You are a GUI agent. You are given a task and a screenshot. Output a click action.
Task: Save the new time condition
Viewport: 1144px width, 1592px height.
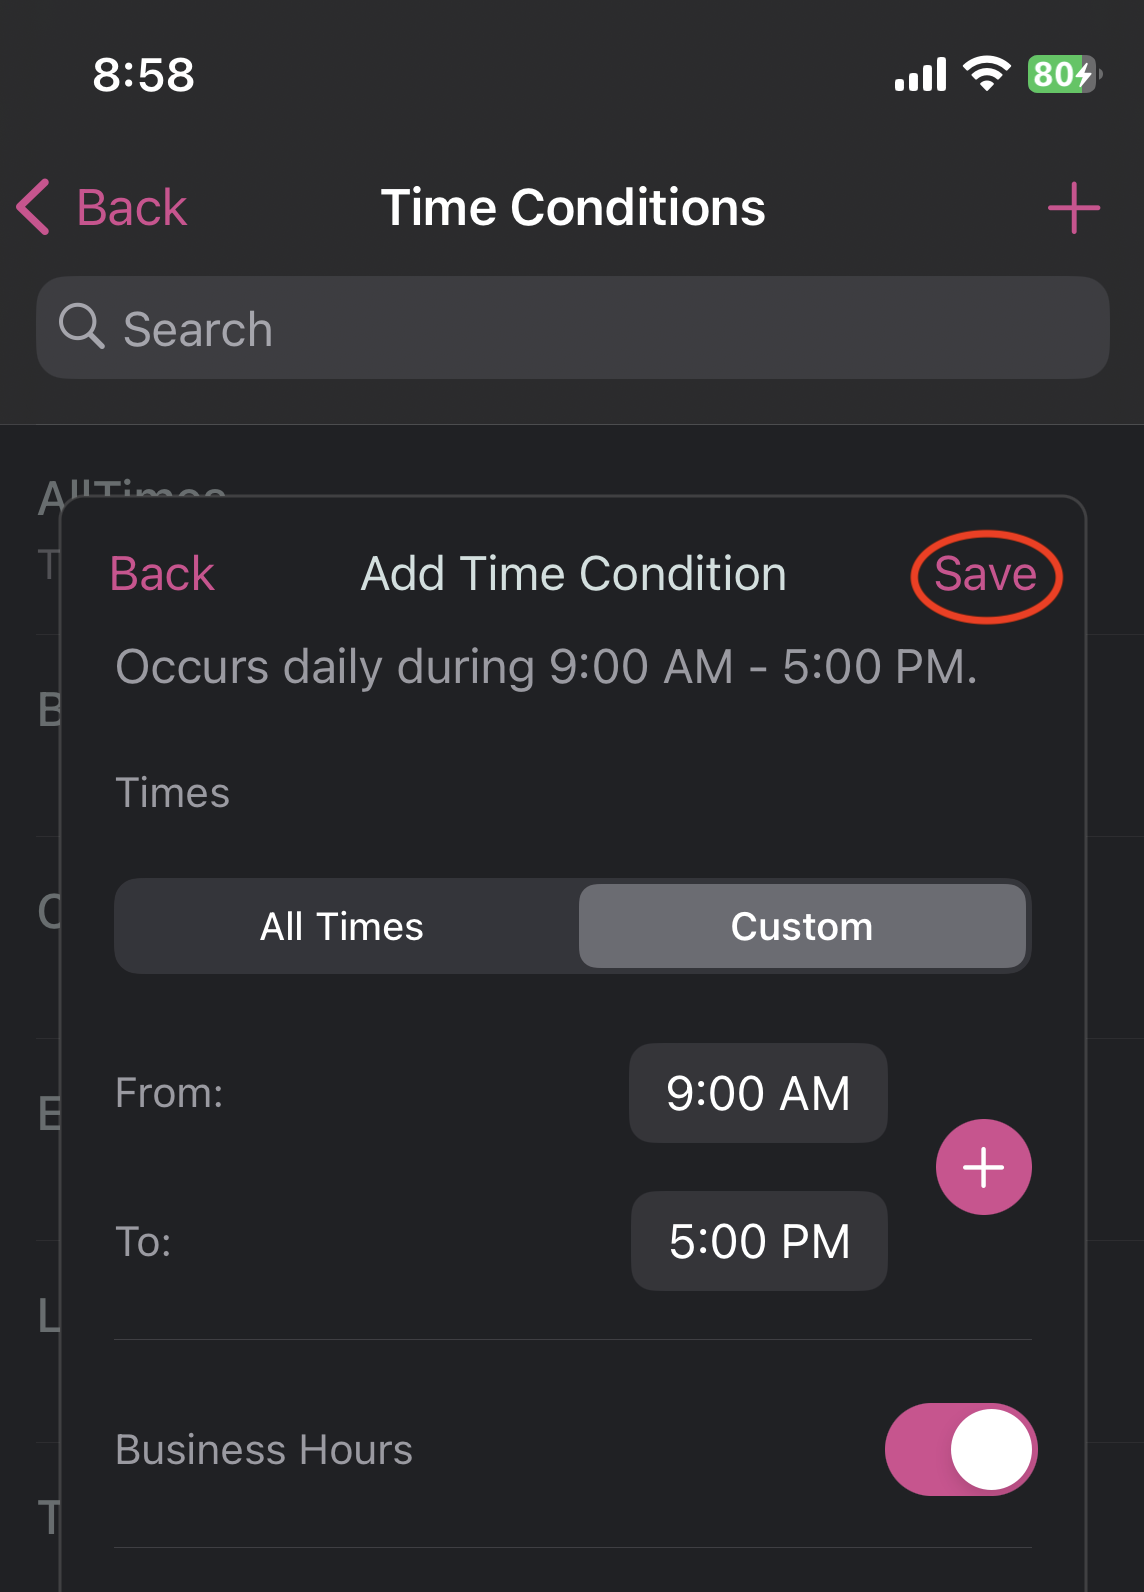pos(985,574)
